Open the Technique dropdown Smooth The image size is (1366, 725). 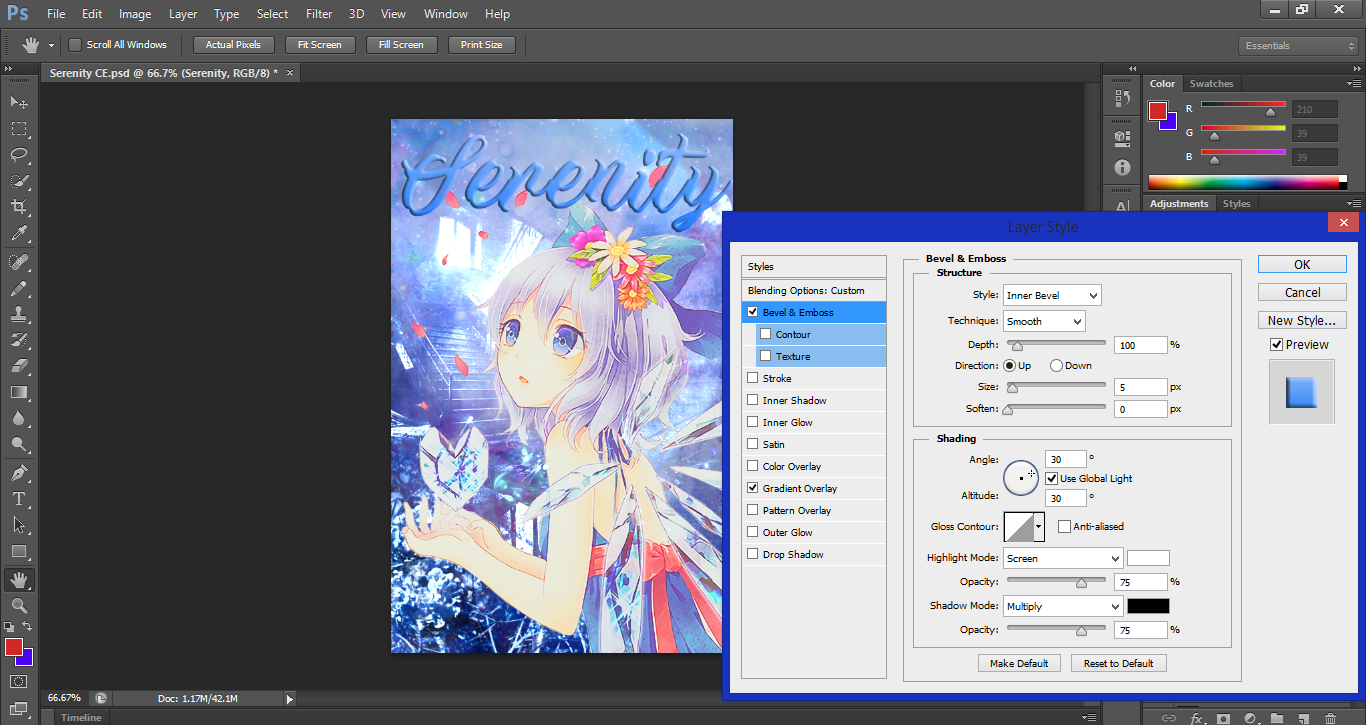[1044, 321]
